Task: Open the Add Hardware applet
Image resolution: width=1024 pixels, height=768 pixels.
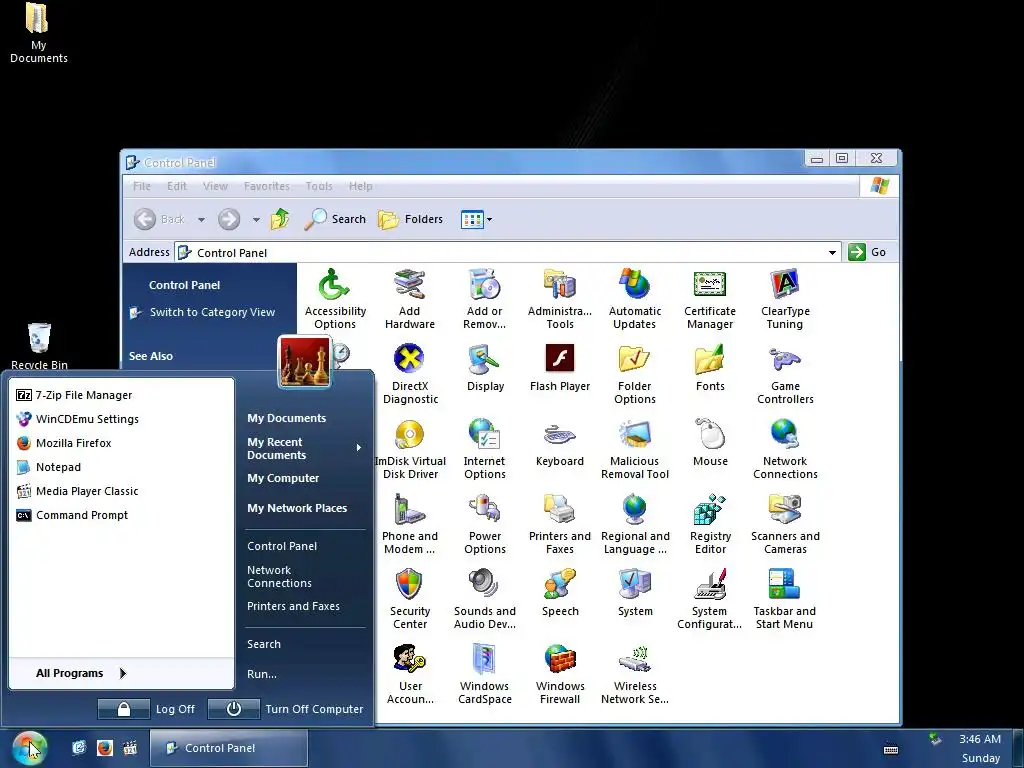Action: click(x=409, y=299)
